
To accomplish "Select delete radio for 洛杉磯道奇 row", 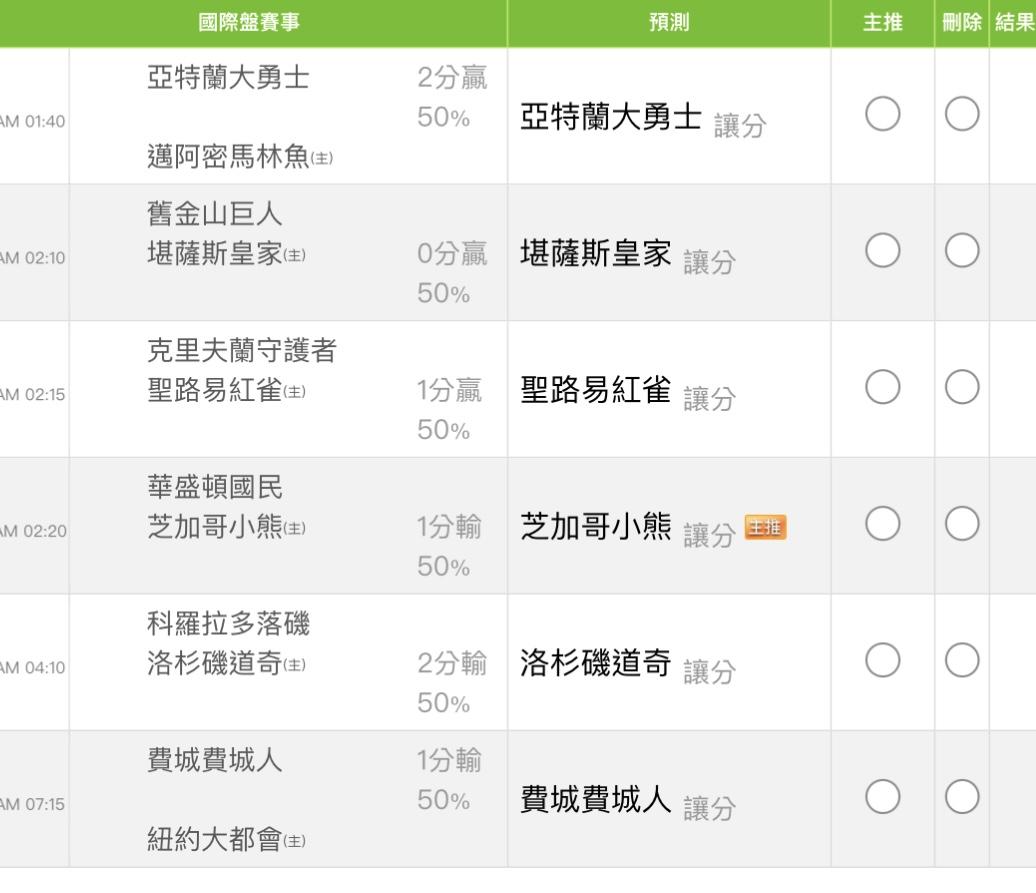I will tap(961, 660).
